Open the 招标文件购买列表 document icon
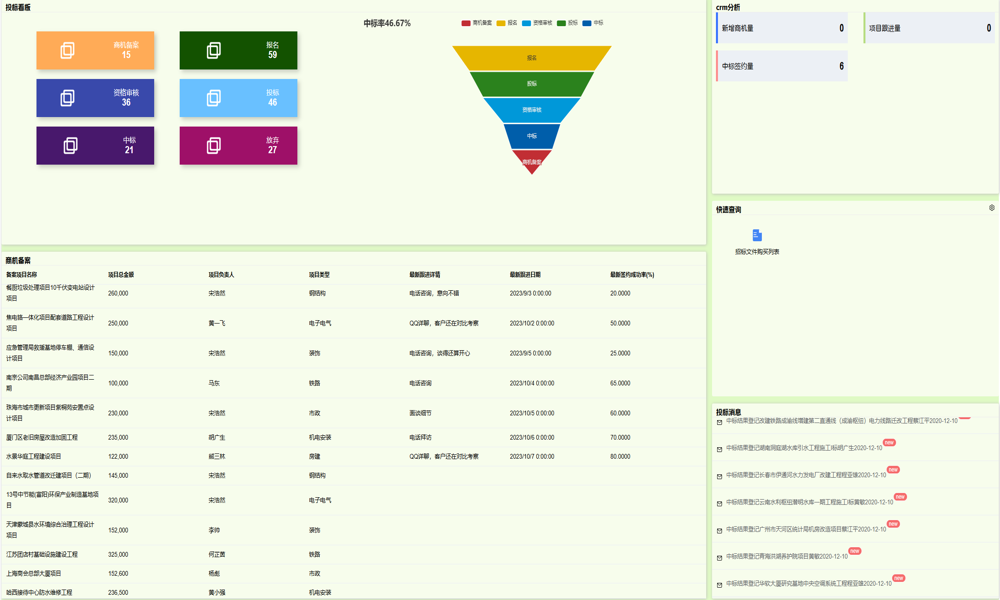 pos(757,235)
